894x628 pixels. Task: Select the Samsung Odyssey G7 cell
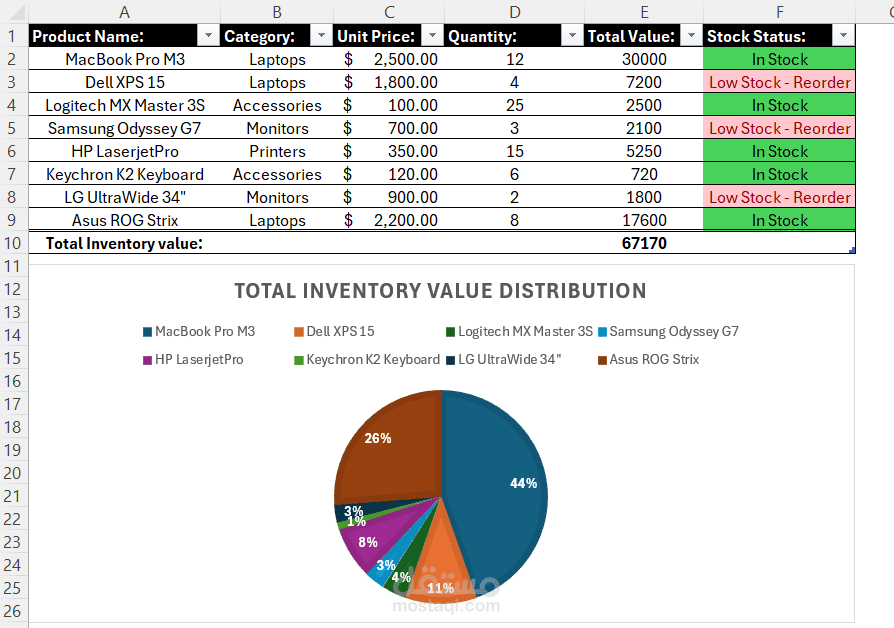(124, 128)
